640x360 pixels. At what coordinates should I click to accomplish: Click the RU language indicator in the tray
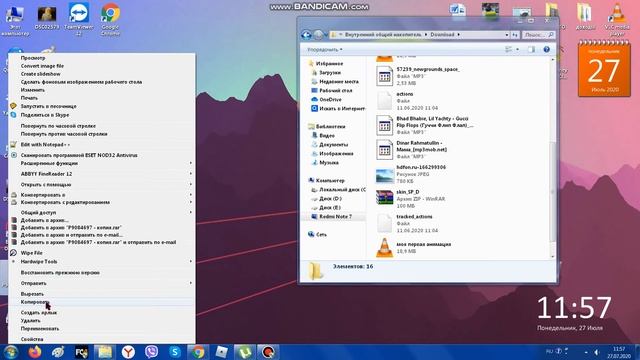click(x=549, y=351)
